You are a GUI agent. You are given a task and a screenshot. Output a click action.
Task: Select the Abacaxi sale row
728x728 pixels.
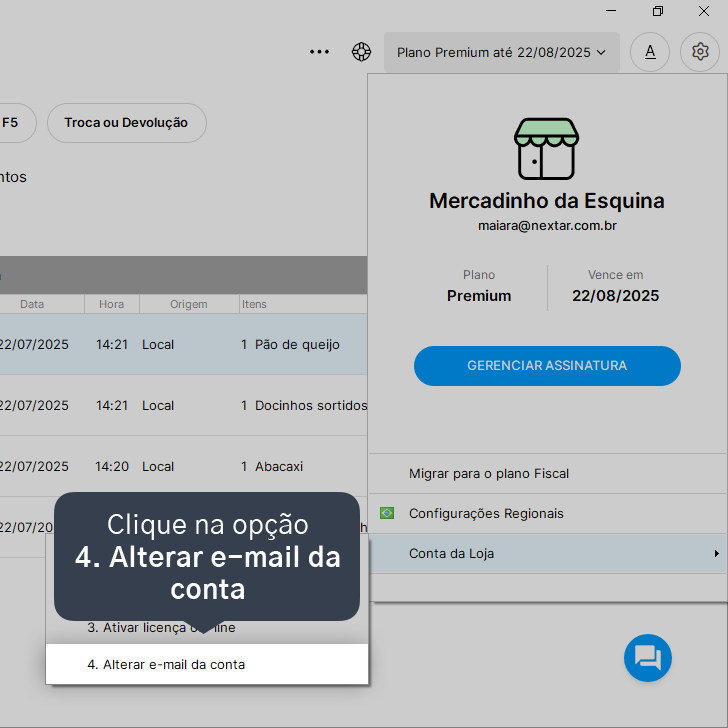(x=183, y=466)
